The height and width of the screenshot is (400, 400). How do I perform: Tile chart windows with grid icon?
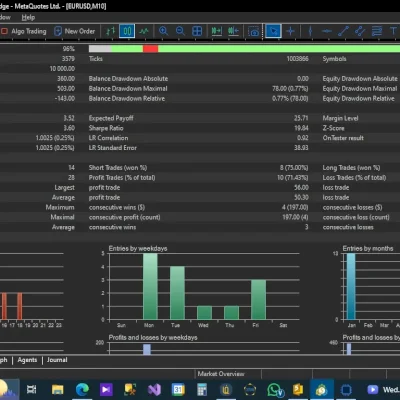pyautogui.click(x=197, y=31)
